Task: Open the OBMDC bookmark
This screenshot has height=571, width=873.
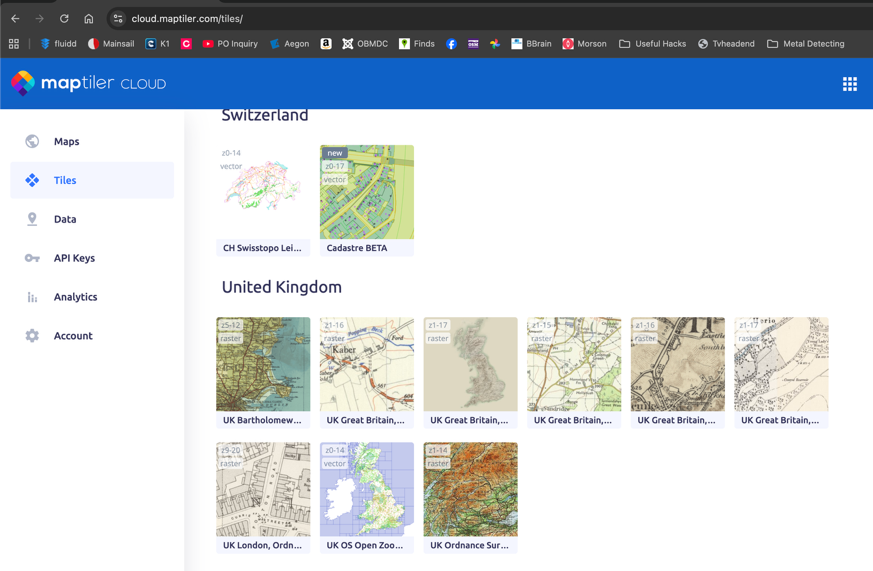Action: [x=365, y=43]
